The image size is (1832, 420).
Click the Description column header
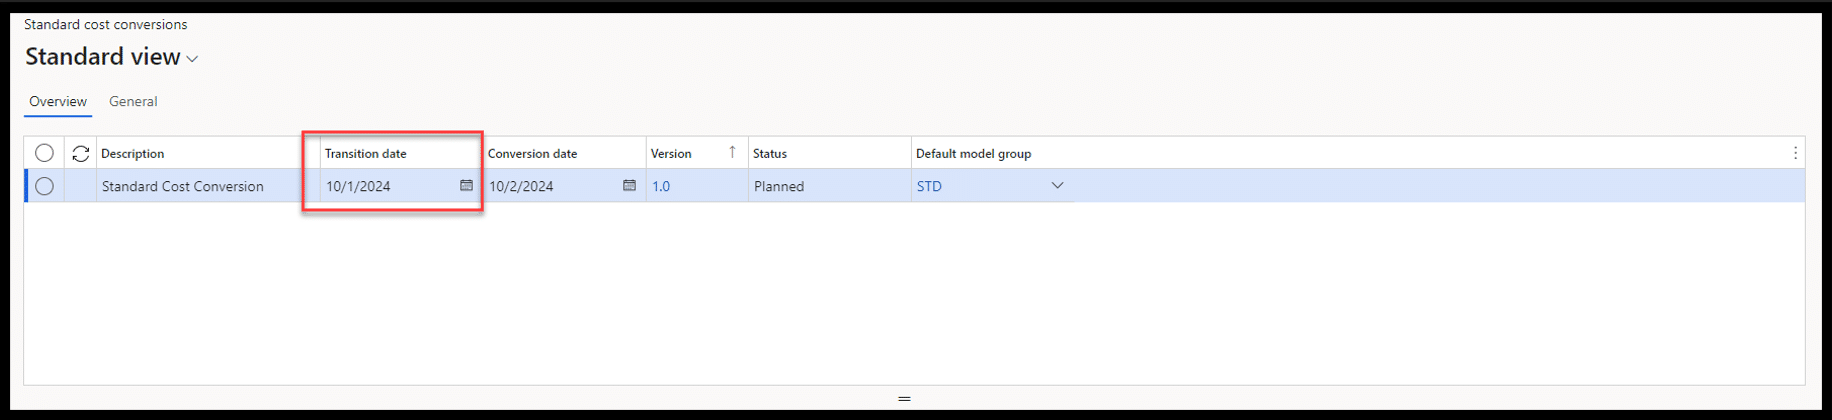pos(133,154)
